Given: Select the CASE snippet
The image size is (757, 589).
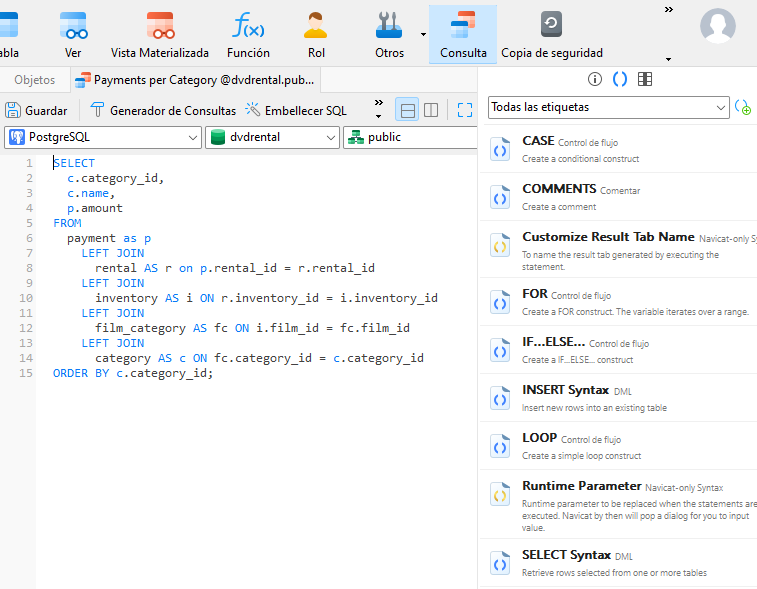Looking at the screenshot, I should [x=618, y=149].
